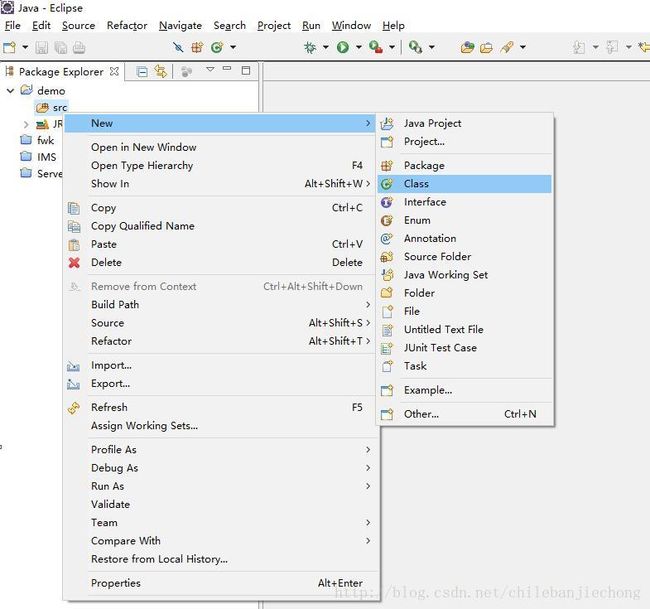
Task: Click the Search flashlight toolbar icon
Action: [507, 47]
